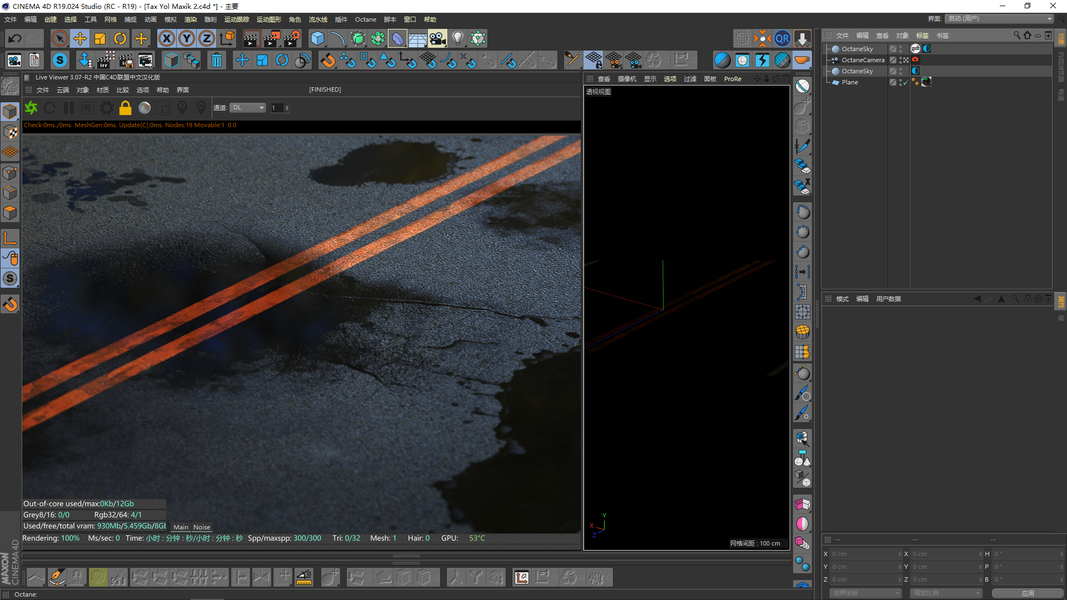1067x600 pixels.
Task: Click the Make Editable icon in left palette
Action: coord(10,86)
